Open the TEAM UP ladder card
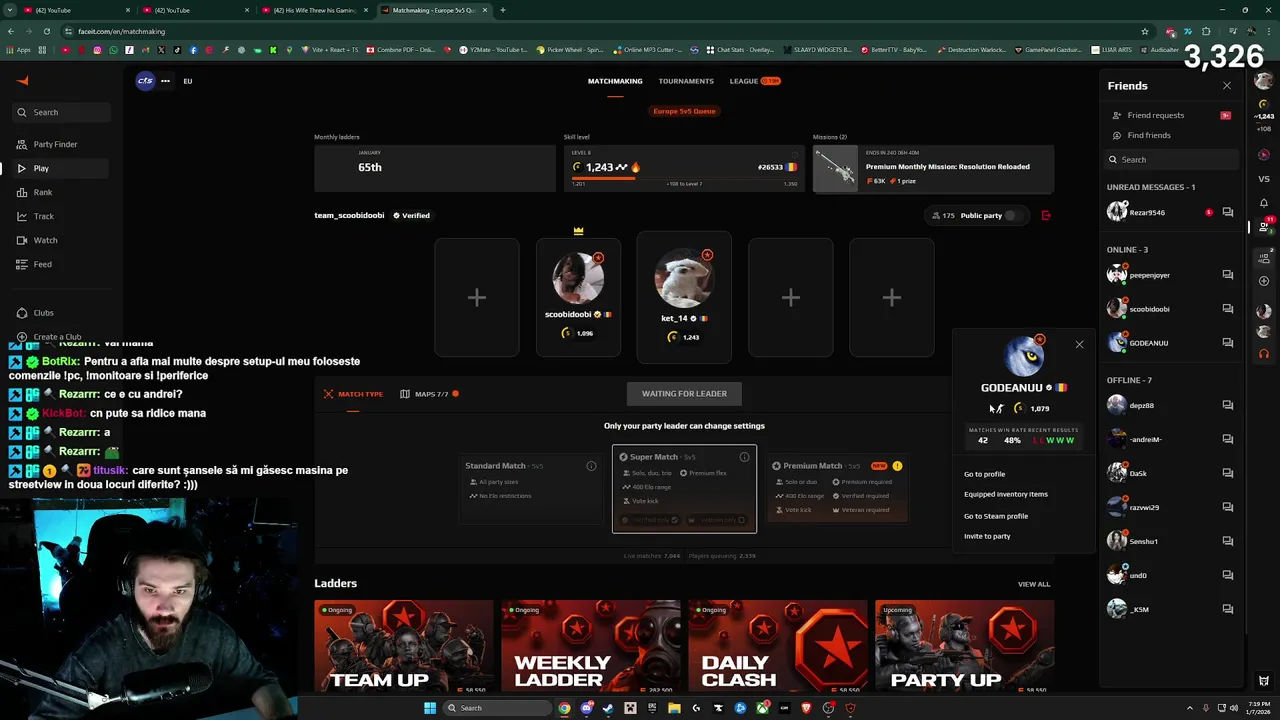The height and width of the screenshot is (720, 1280). [x=404, y=647]
